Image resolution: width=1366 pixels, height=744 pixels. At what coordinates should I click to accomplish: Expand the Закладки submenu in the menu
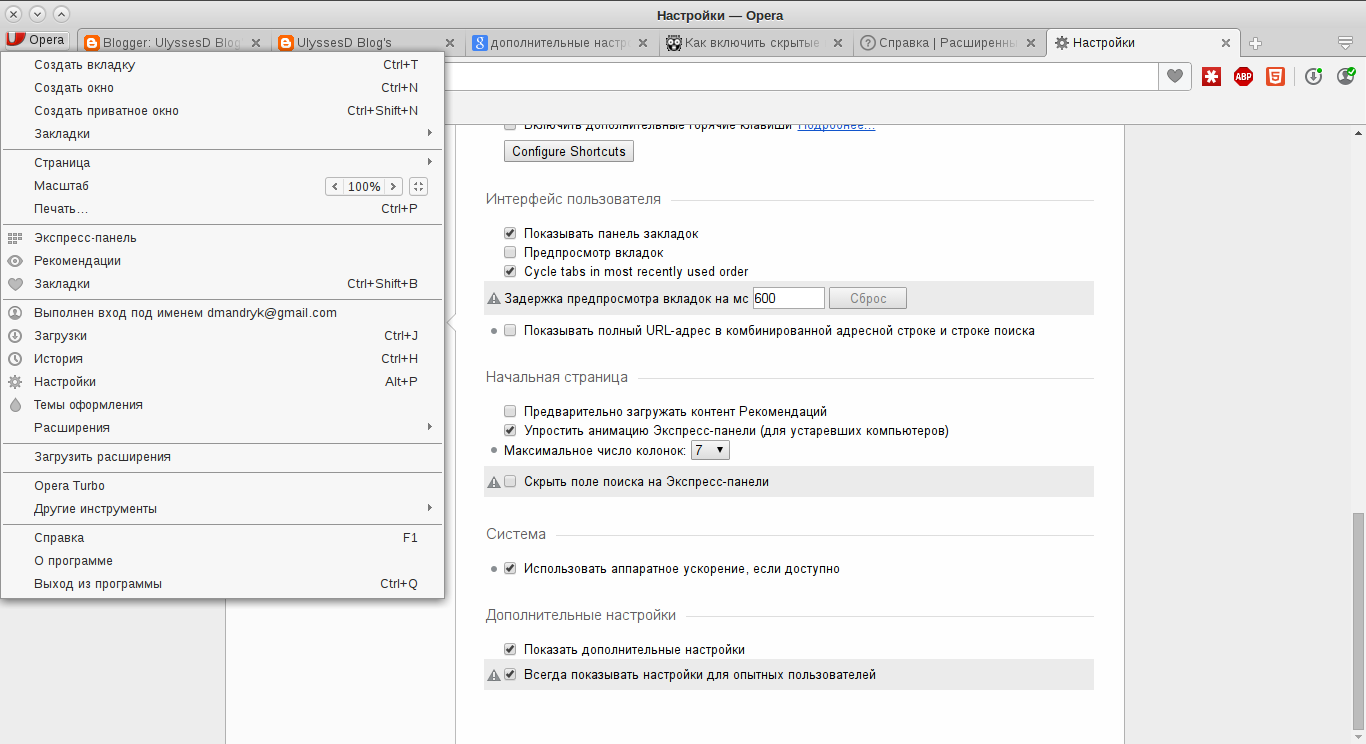click(62, 133)
